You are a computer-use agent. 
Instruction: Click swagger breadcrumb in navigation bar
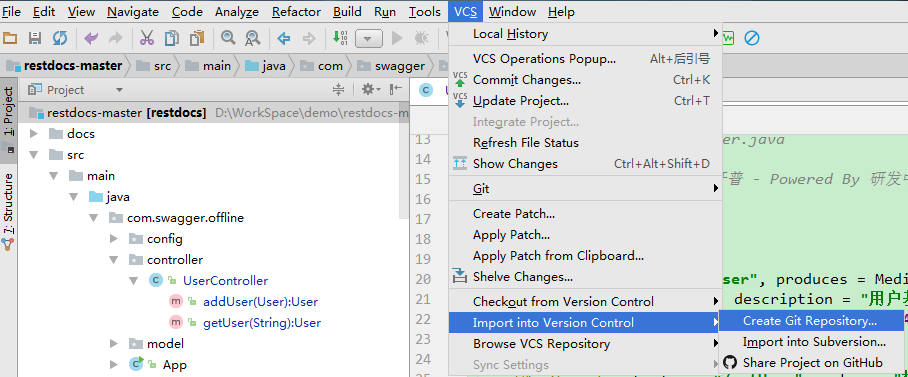(399, 66)
